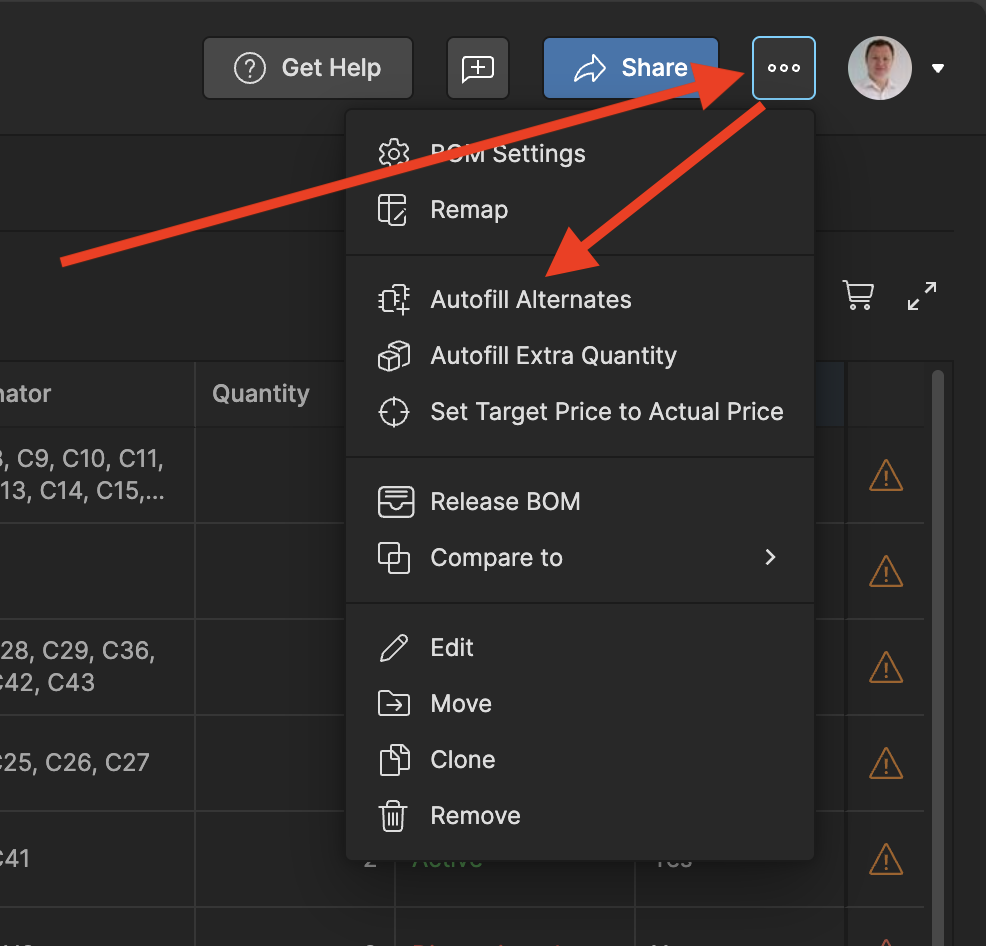Select the Autofill Extra Quantity cube icon
Image resolution: width=986 pixels, height=946 pixels.
(394, 355)
